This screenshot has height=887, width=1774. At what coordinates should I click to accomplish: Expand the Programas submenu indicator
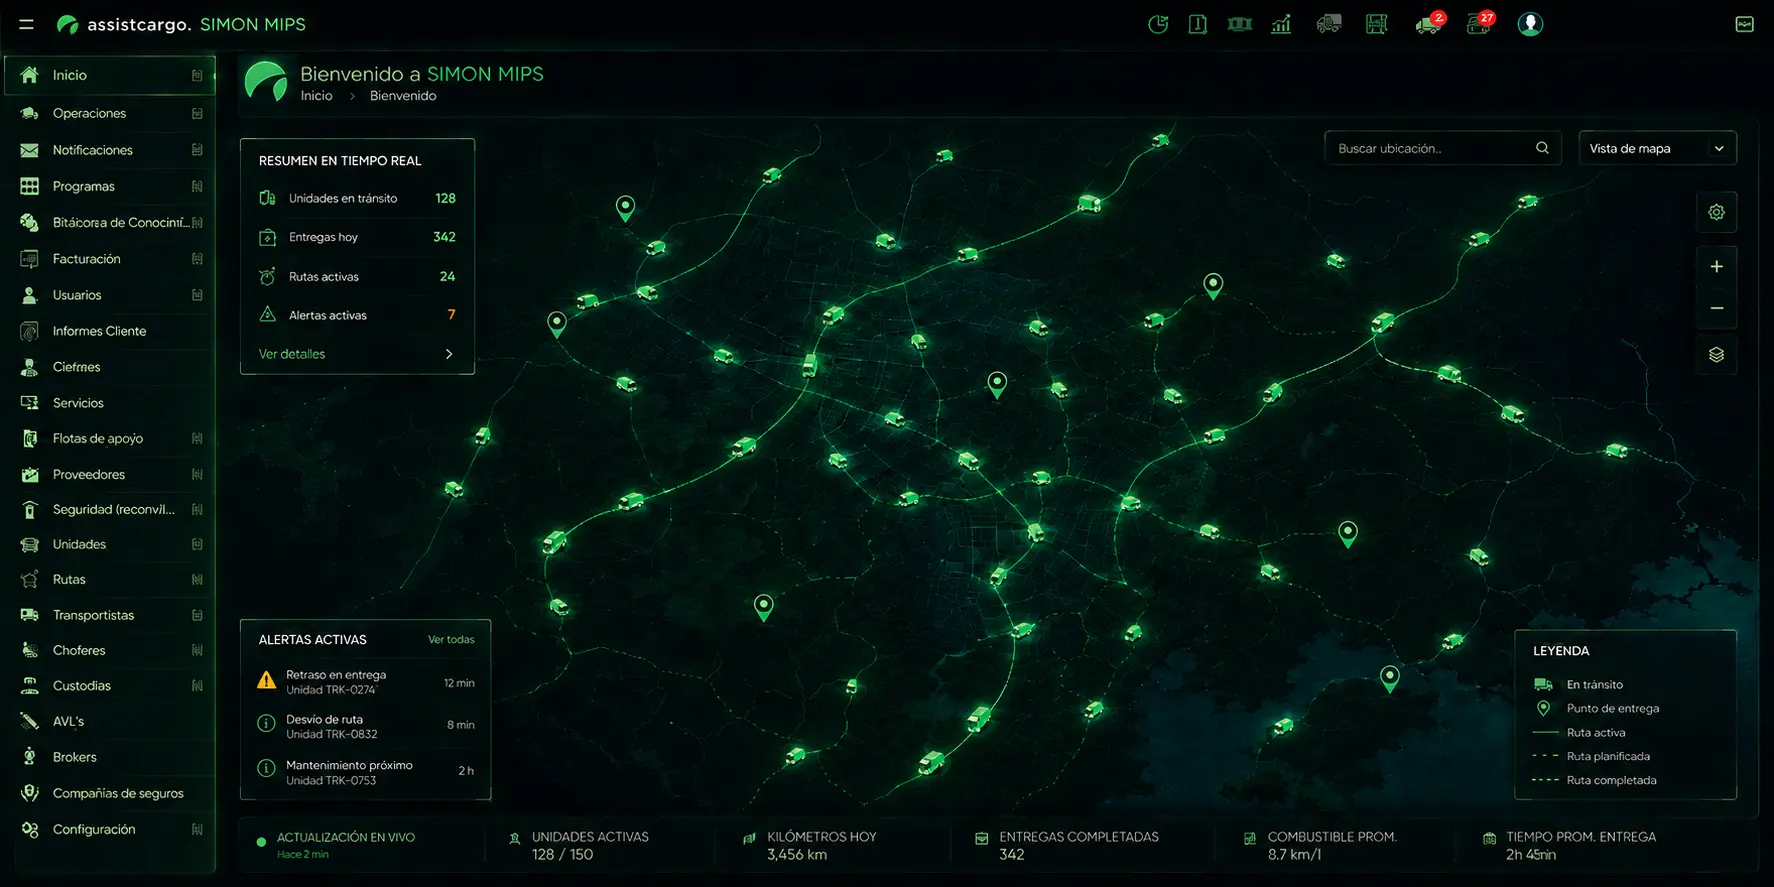(197, 186)
